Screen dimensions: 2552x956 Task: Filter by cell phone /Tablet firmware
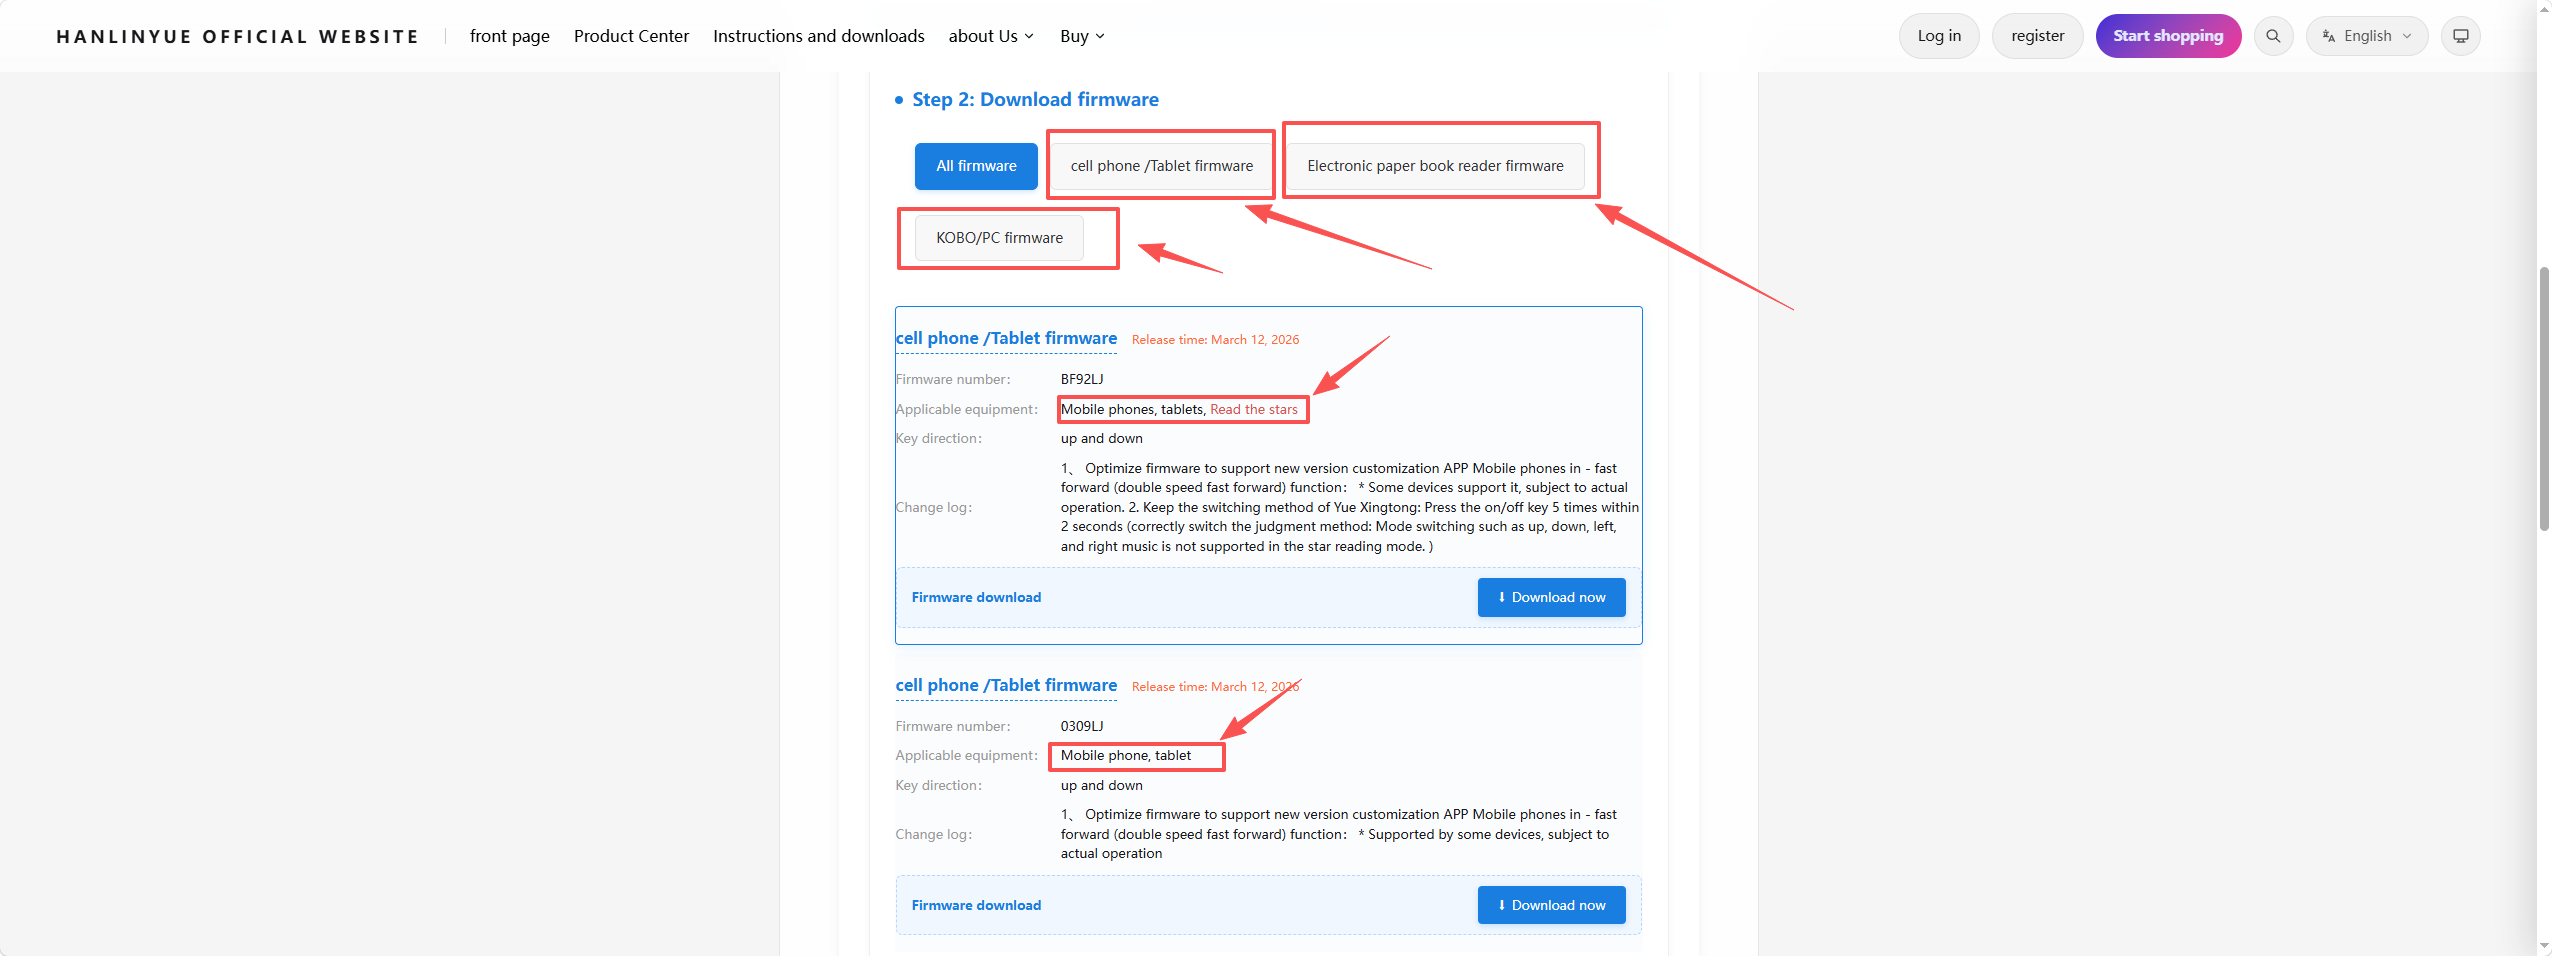pos(1161,166)
